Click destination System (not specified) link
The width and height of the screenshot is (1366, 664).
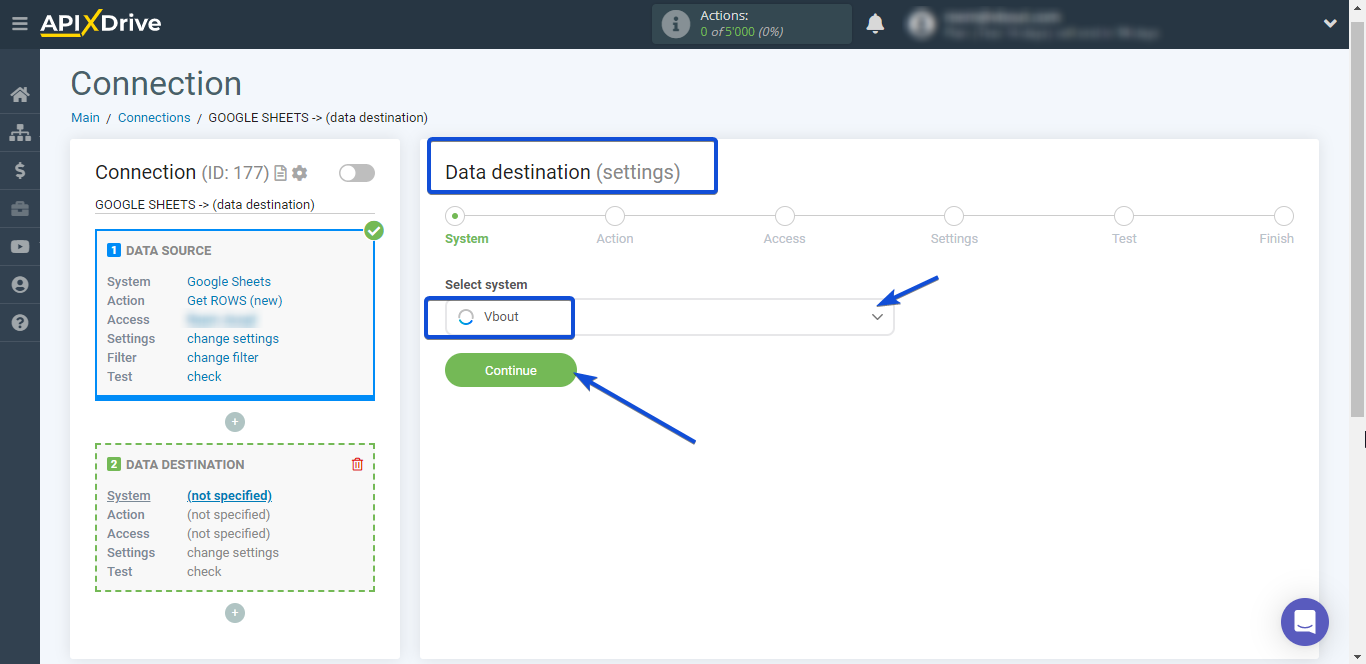pyautogui.click(x=229, y=496)
